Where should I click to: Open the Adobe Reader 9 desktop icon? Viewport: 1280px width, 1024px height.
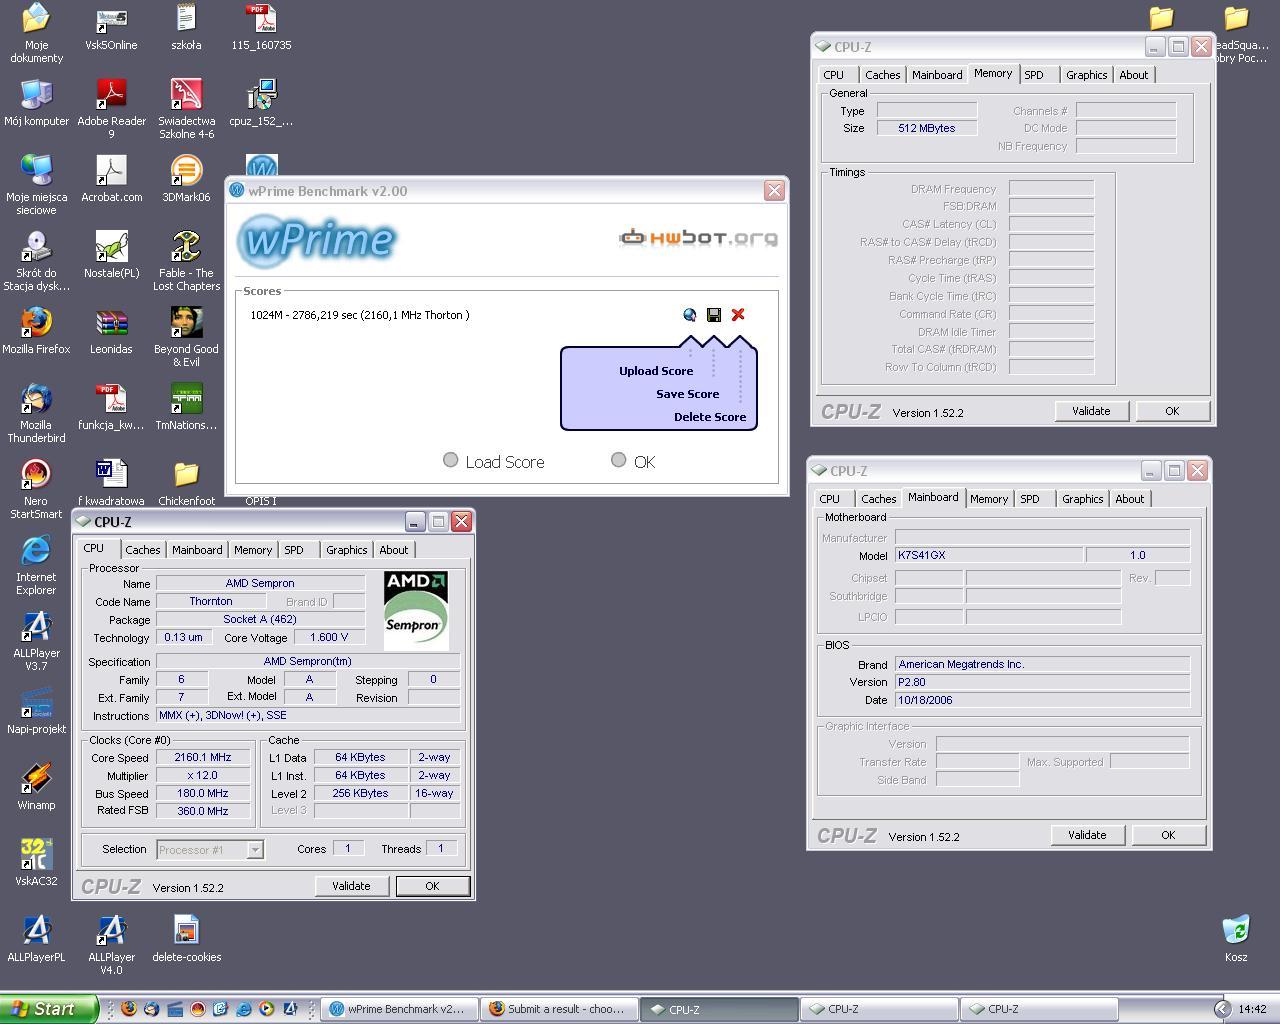[x=111, y=109]
